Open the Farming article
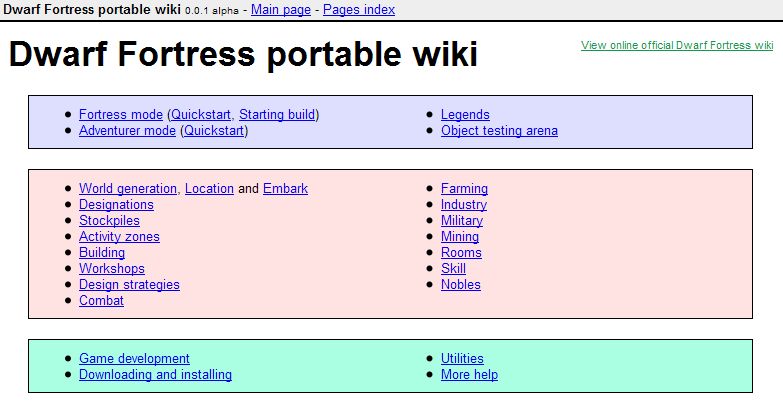783x415 pixels. point(464,189)
